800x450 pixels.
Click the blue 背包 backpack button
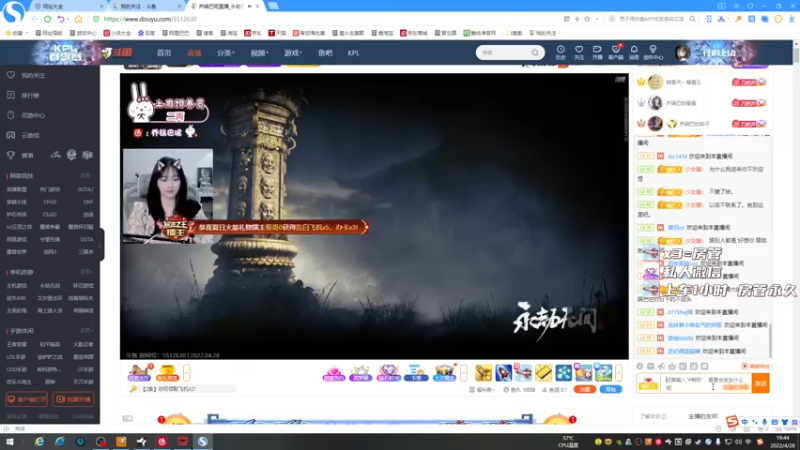click(x=610, y=389)
